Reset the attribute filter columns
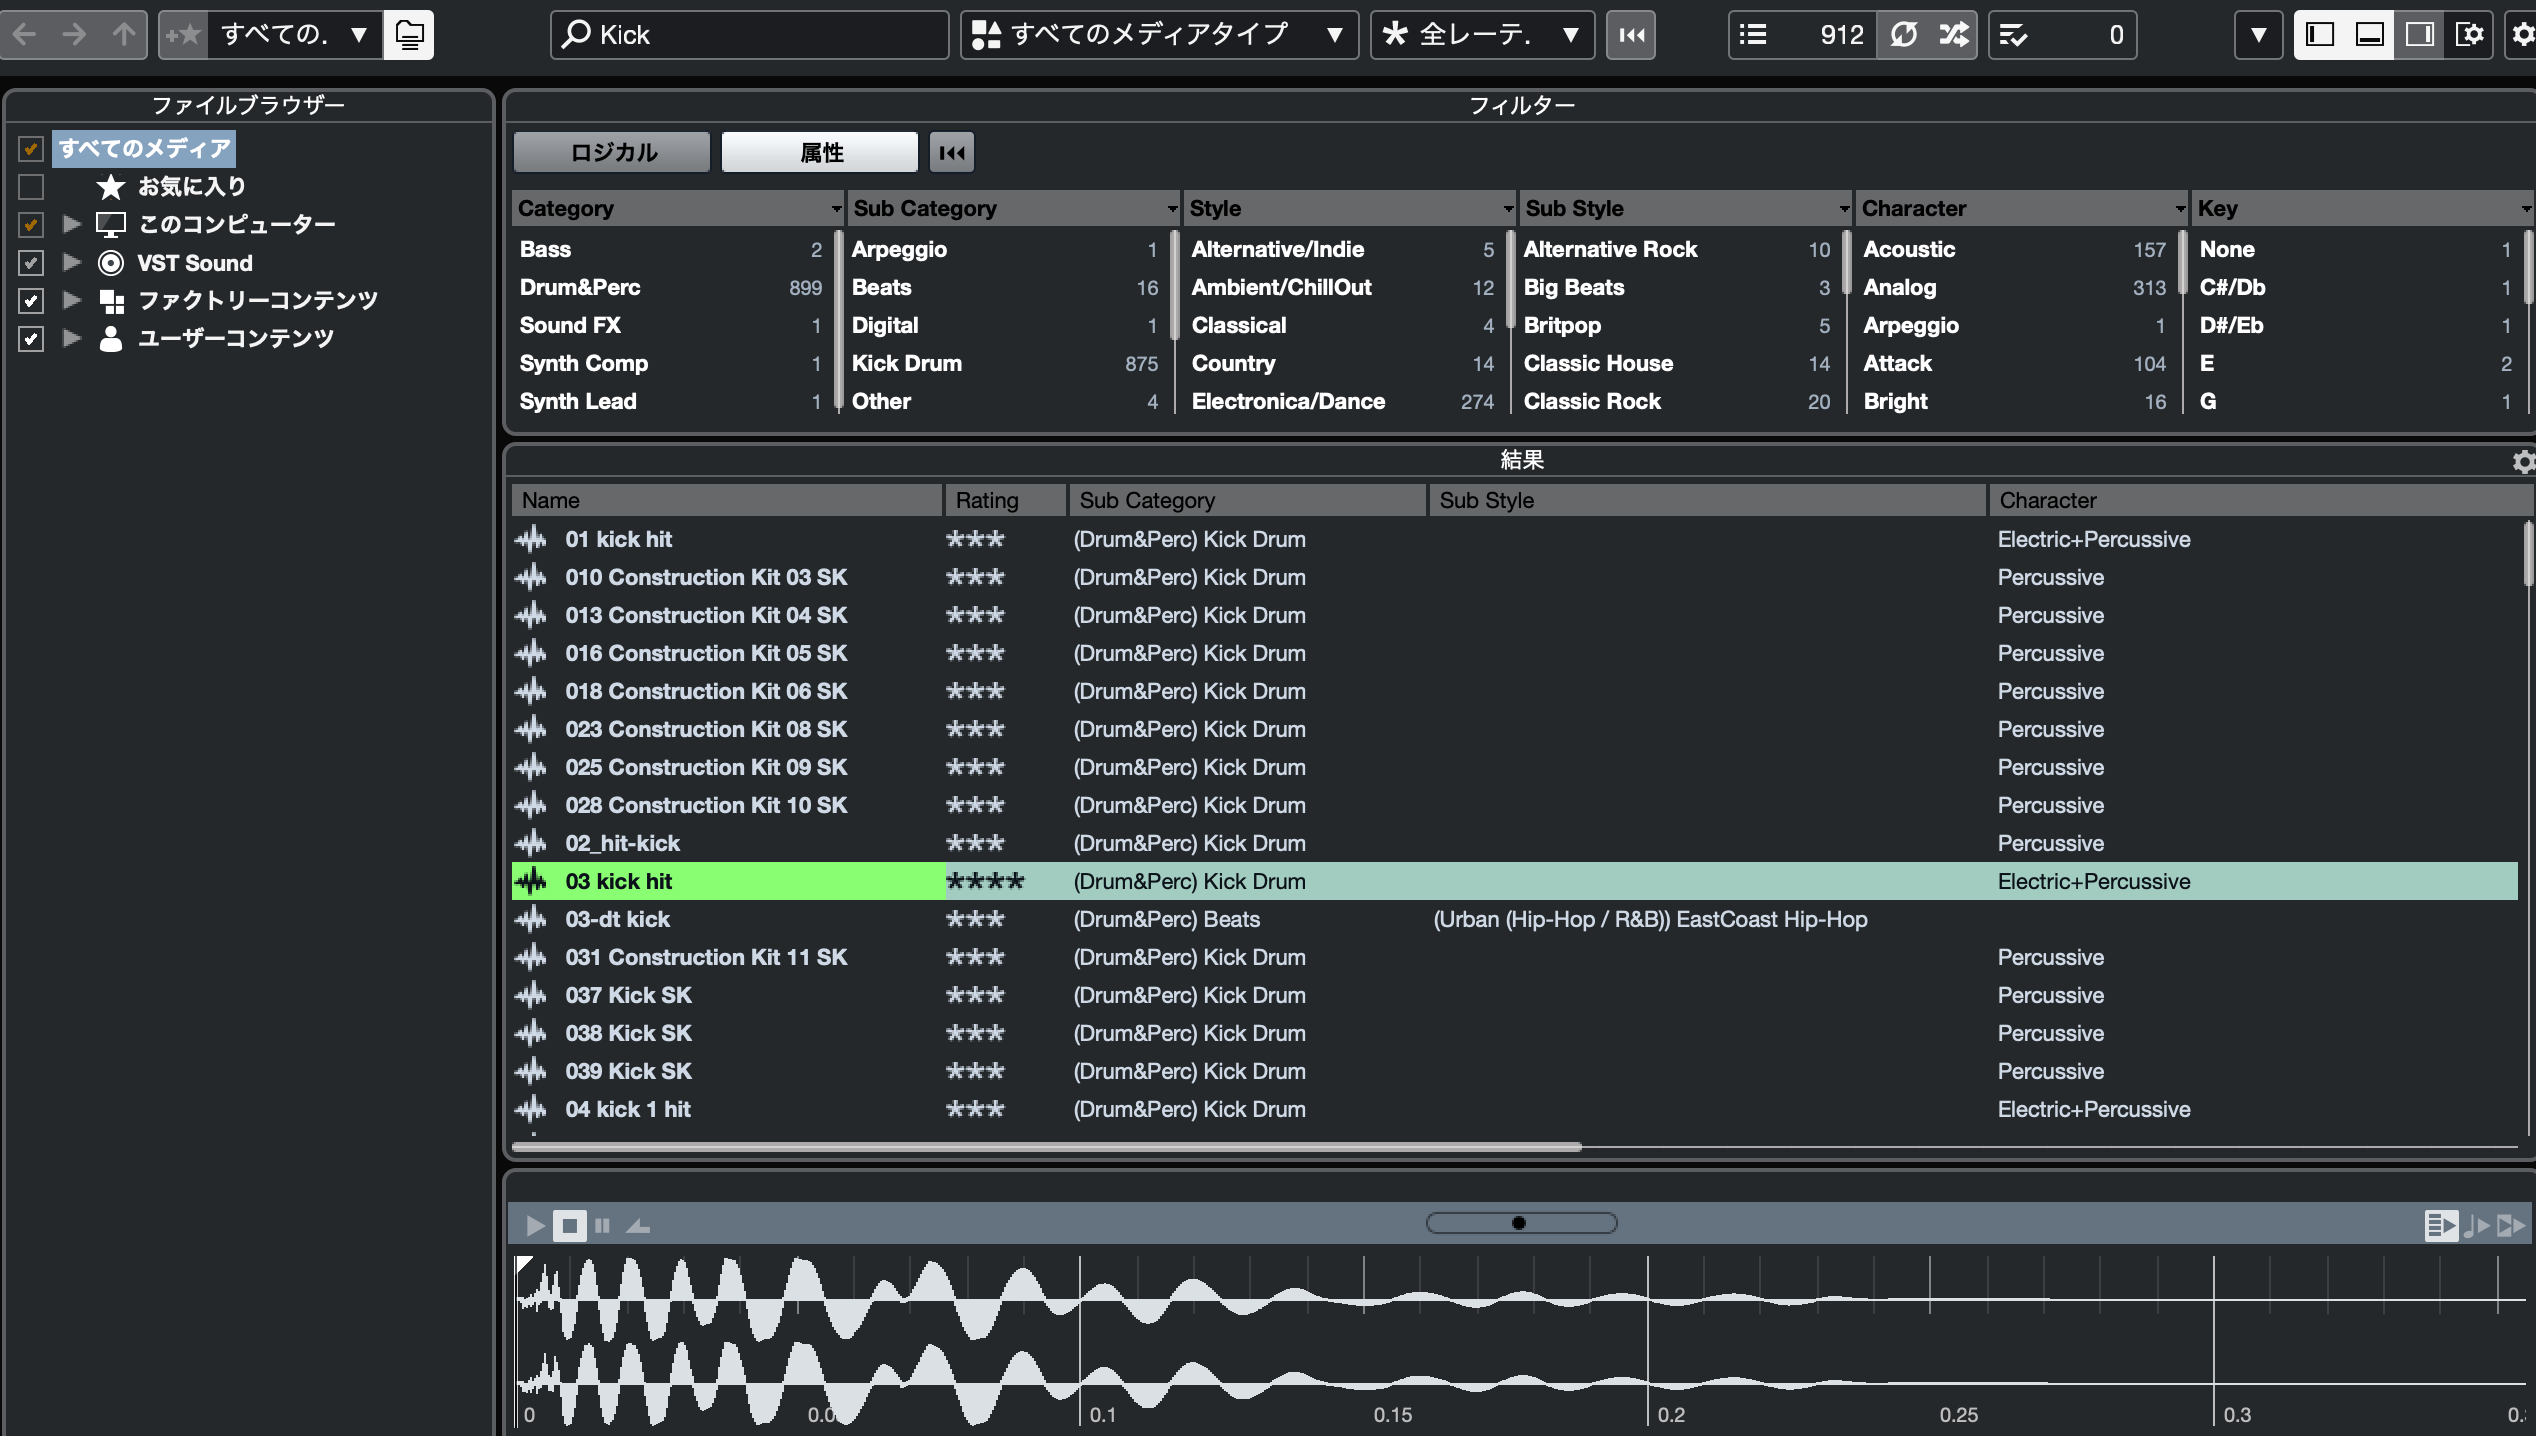The width and height of the screenshot is (2536, 1436). click(951, 152)
